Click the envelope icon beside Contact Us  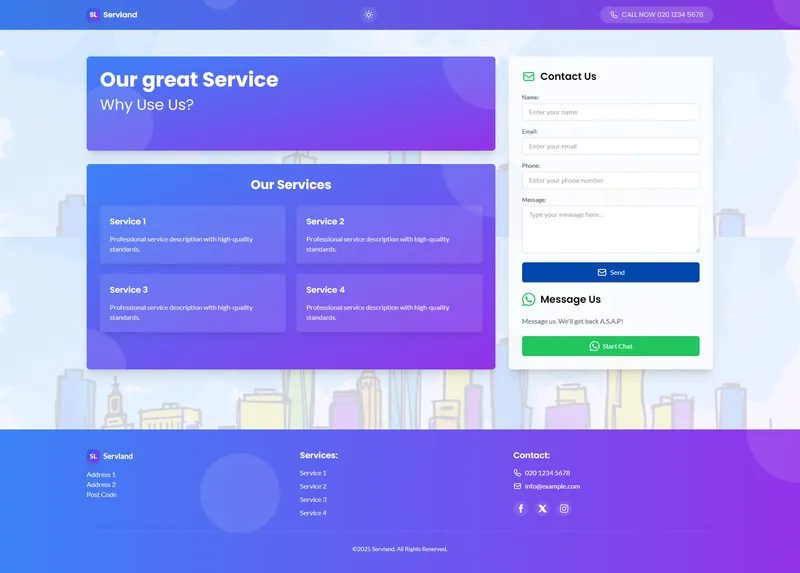pyautogui.click(x=529, y=77)
